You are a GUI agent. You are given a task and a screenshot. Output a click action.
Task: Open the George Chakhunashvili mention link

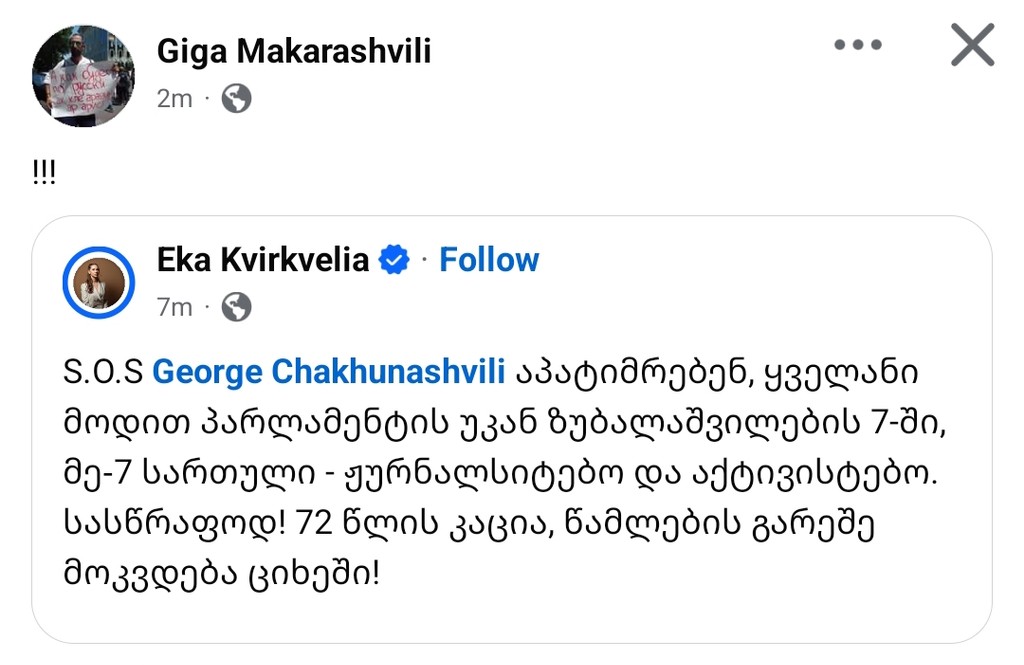pos(329,373)
